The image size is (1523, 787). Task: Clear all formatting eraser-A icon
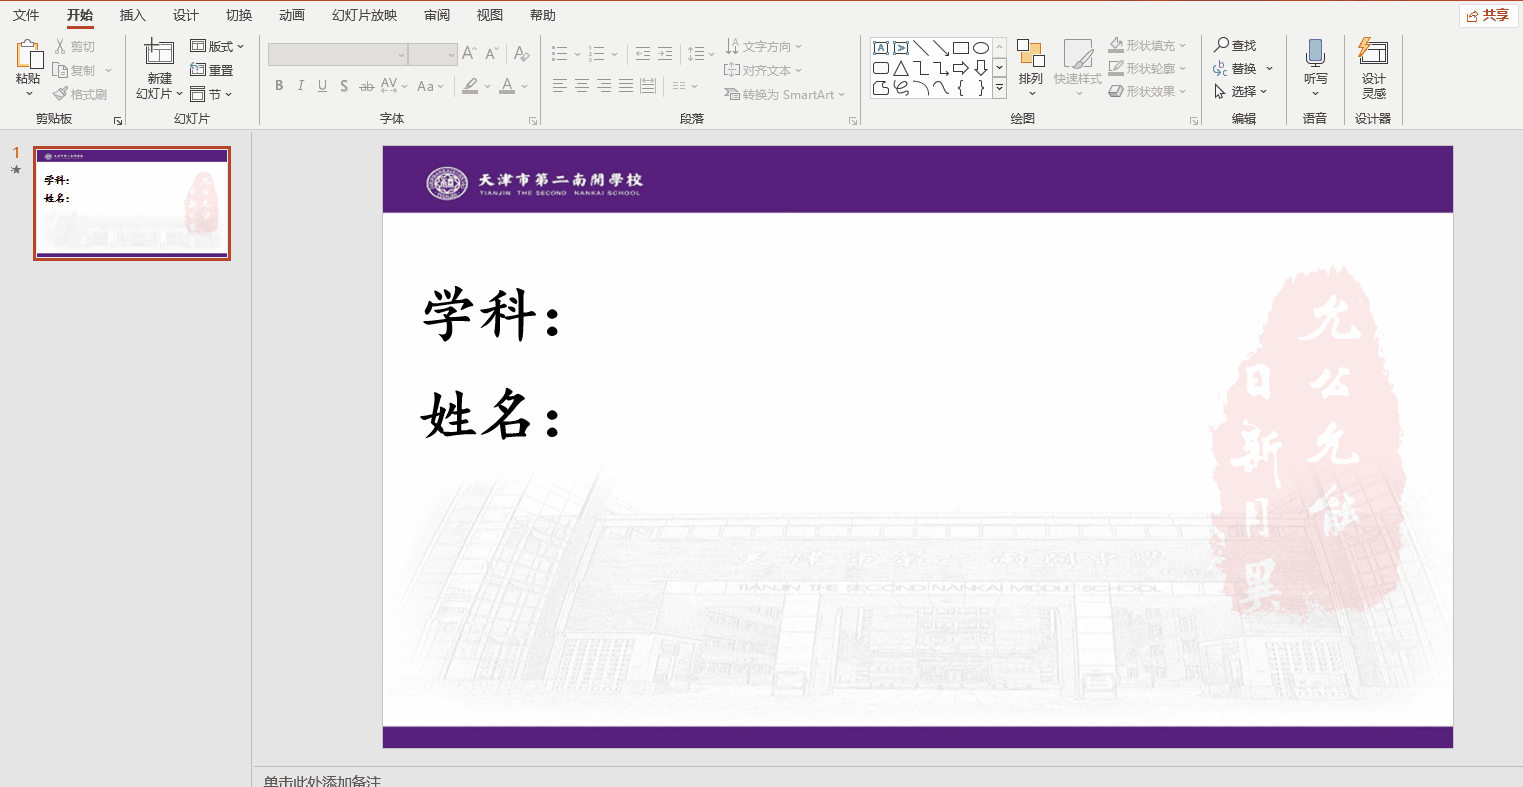point(521,54)
